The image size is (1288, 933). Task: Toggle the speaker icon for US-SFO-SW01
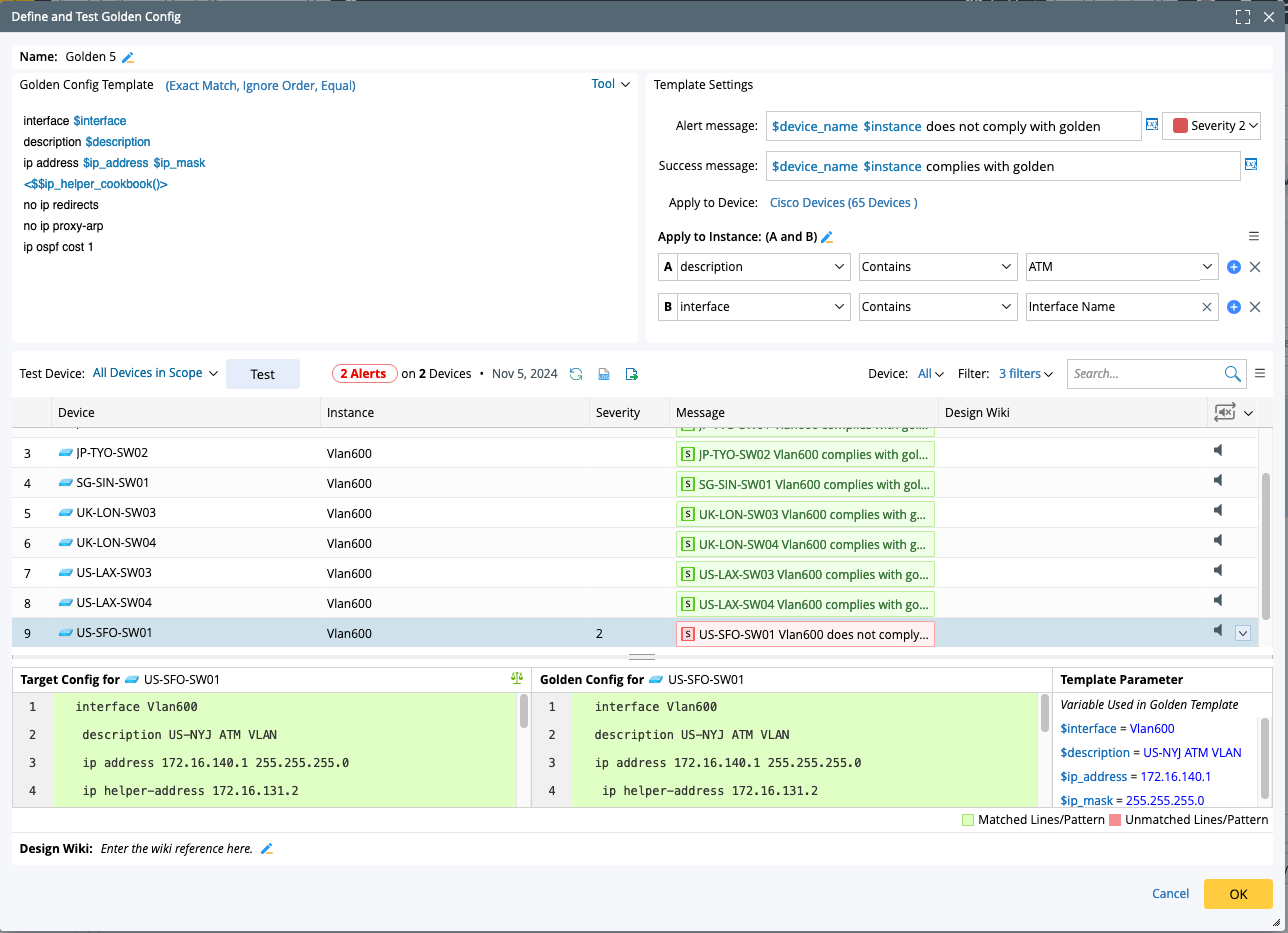pos(1218,631)
